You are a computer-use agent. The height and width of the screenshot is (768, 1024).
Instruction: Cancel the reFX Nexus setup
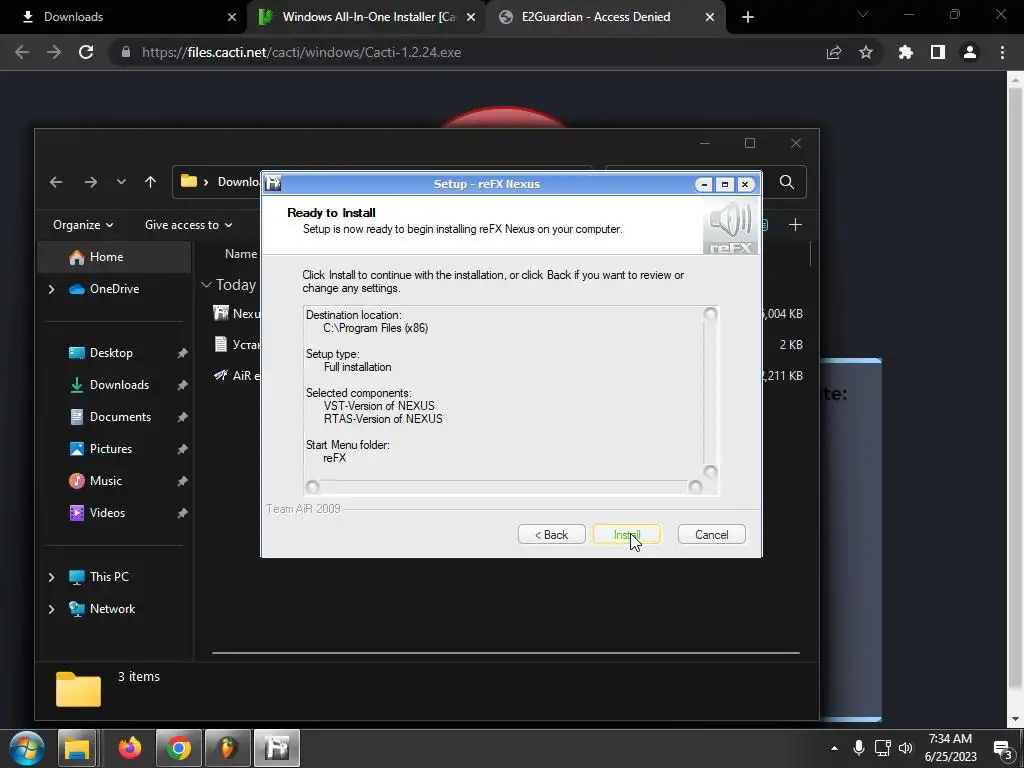click(x=711, y=534)
